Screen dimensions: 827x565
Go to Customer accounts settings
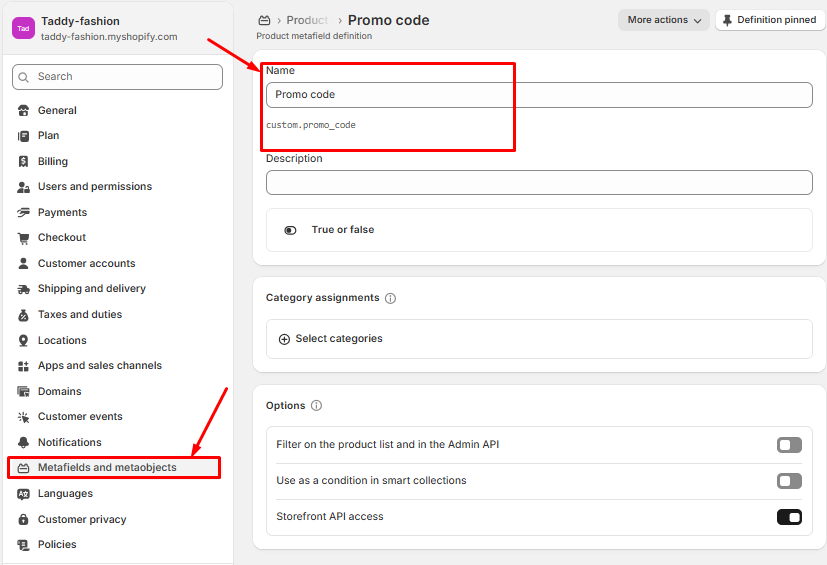click(x=86, y=264)
